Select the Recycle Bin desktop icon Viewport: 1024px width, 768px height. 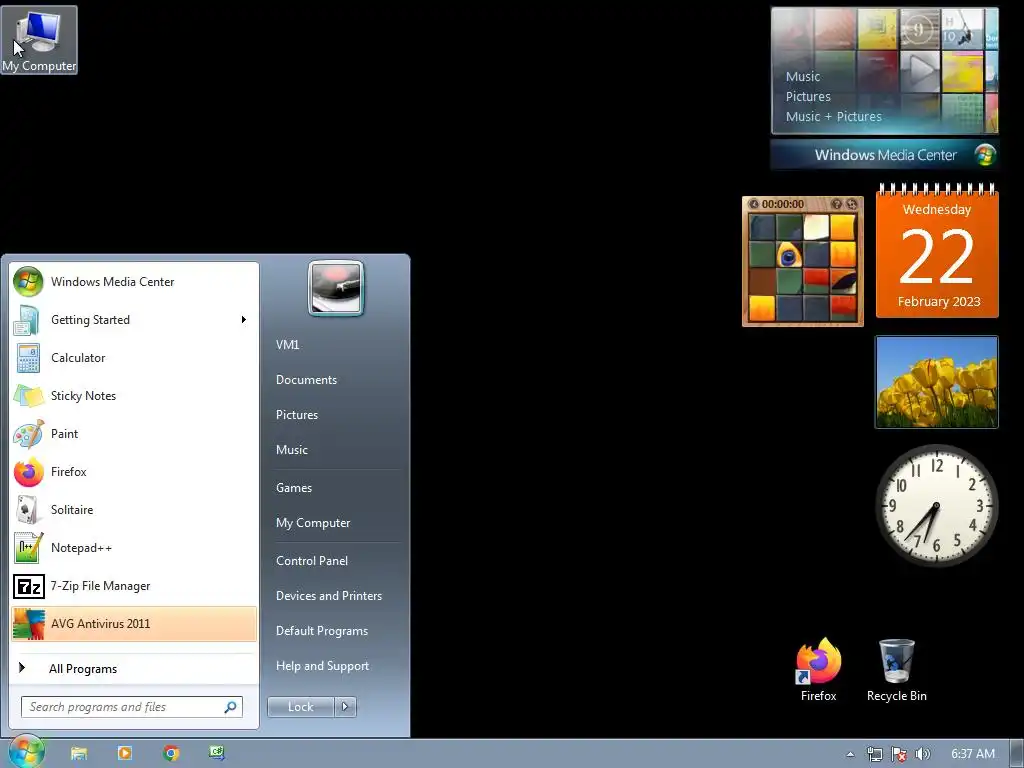pyautogui.click(x=897, y=670)
